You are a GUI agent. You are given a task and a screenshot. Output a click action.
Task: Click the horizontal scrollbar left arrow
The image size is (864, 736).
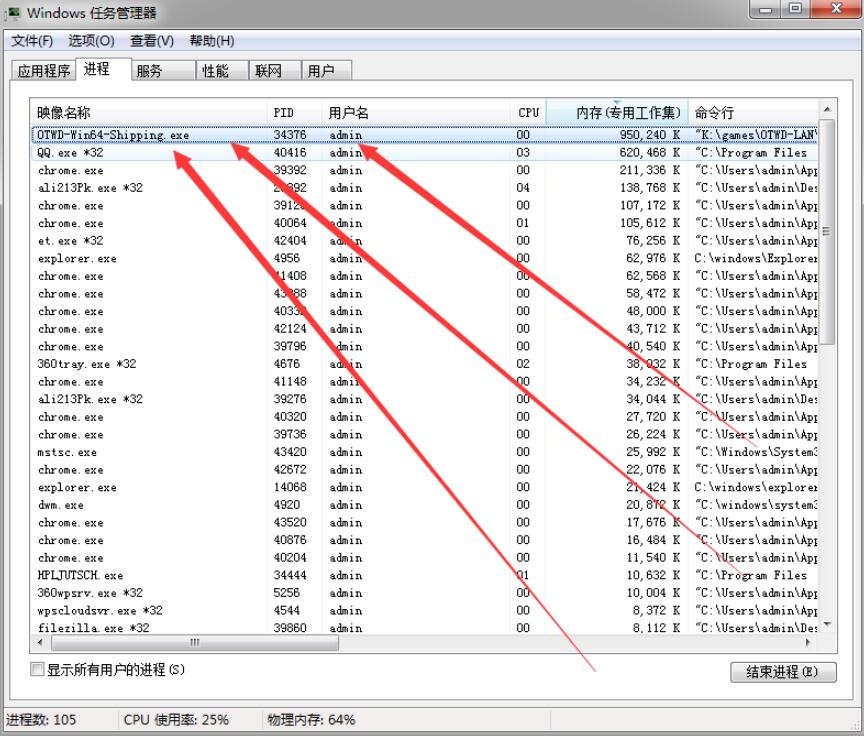41,642
